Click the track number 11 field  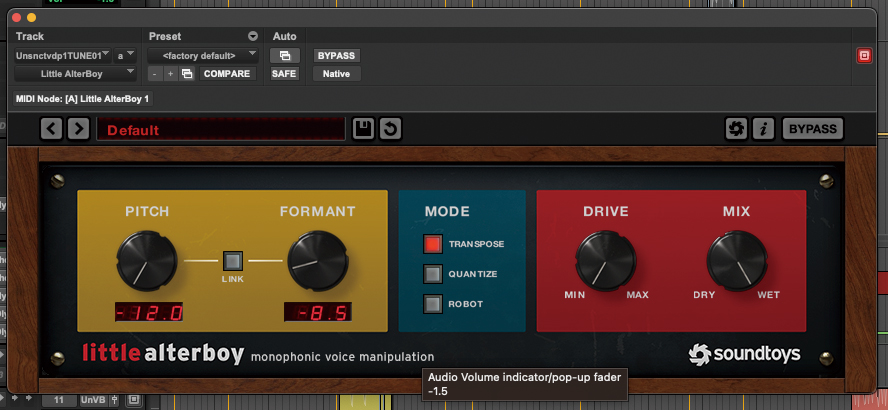pos(58,400)
